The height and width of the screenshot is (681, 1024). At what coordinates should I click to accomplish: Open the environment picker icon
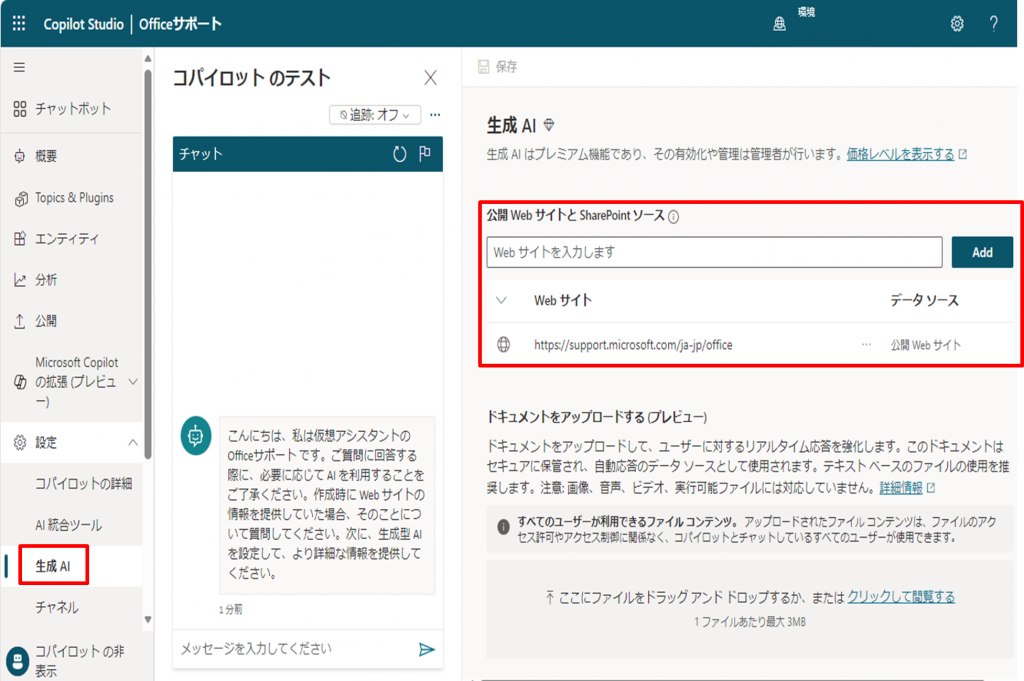pos(779,24)
